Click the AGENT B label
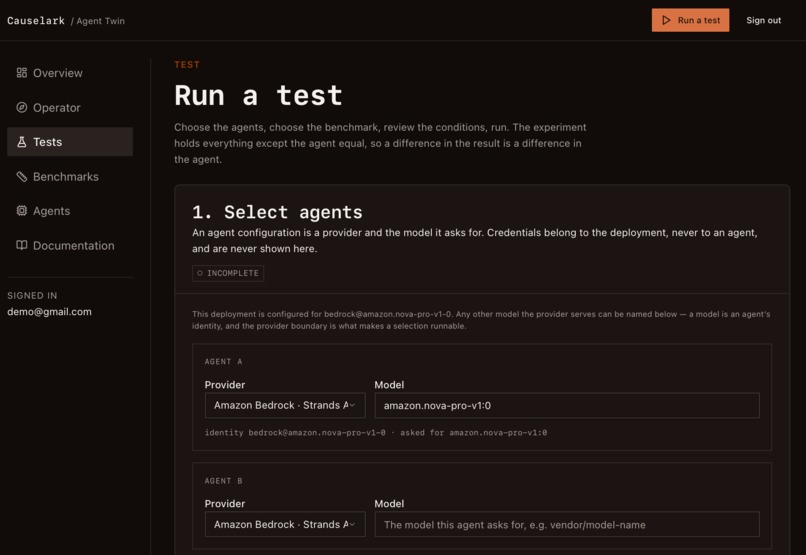806x555 pixels. 224,481
